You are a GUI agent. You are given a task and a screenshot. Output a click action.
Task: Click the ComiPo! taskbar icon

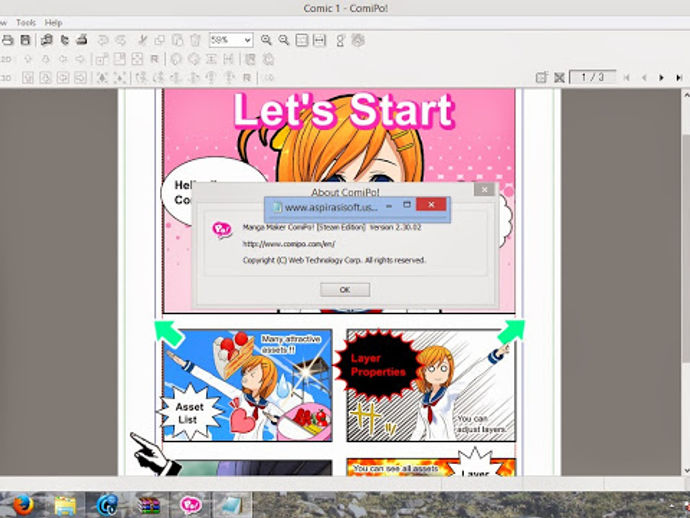pos(191,505)
